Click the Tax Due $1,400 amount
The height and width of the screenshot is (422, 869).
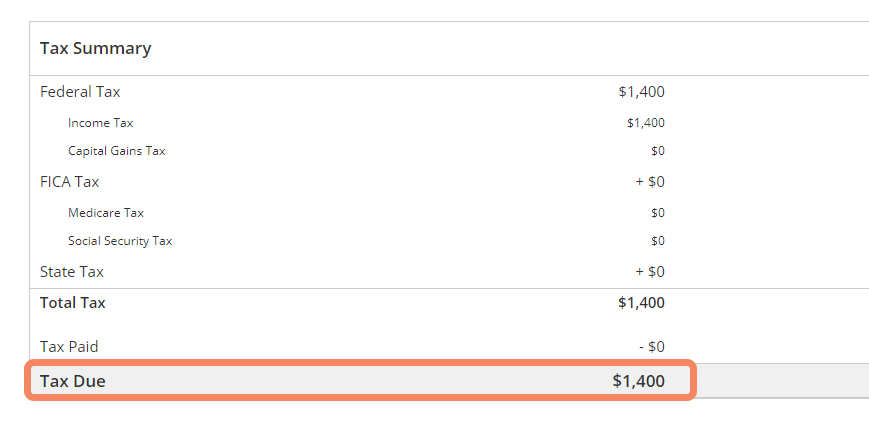[x=638, y=381]
